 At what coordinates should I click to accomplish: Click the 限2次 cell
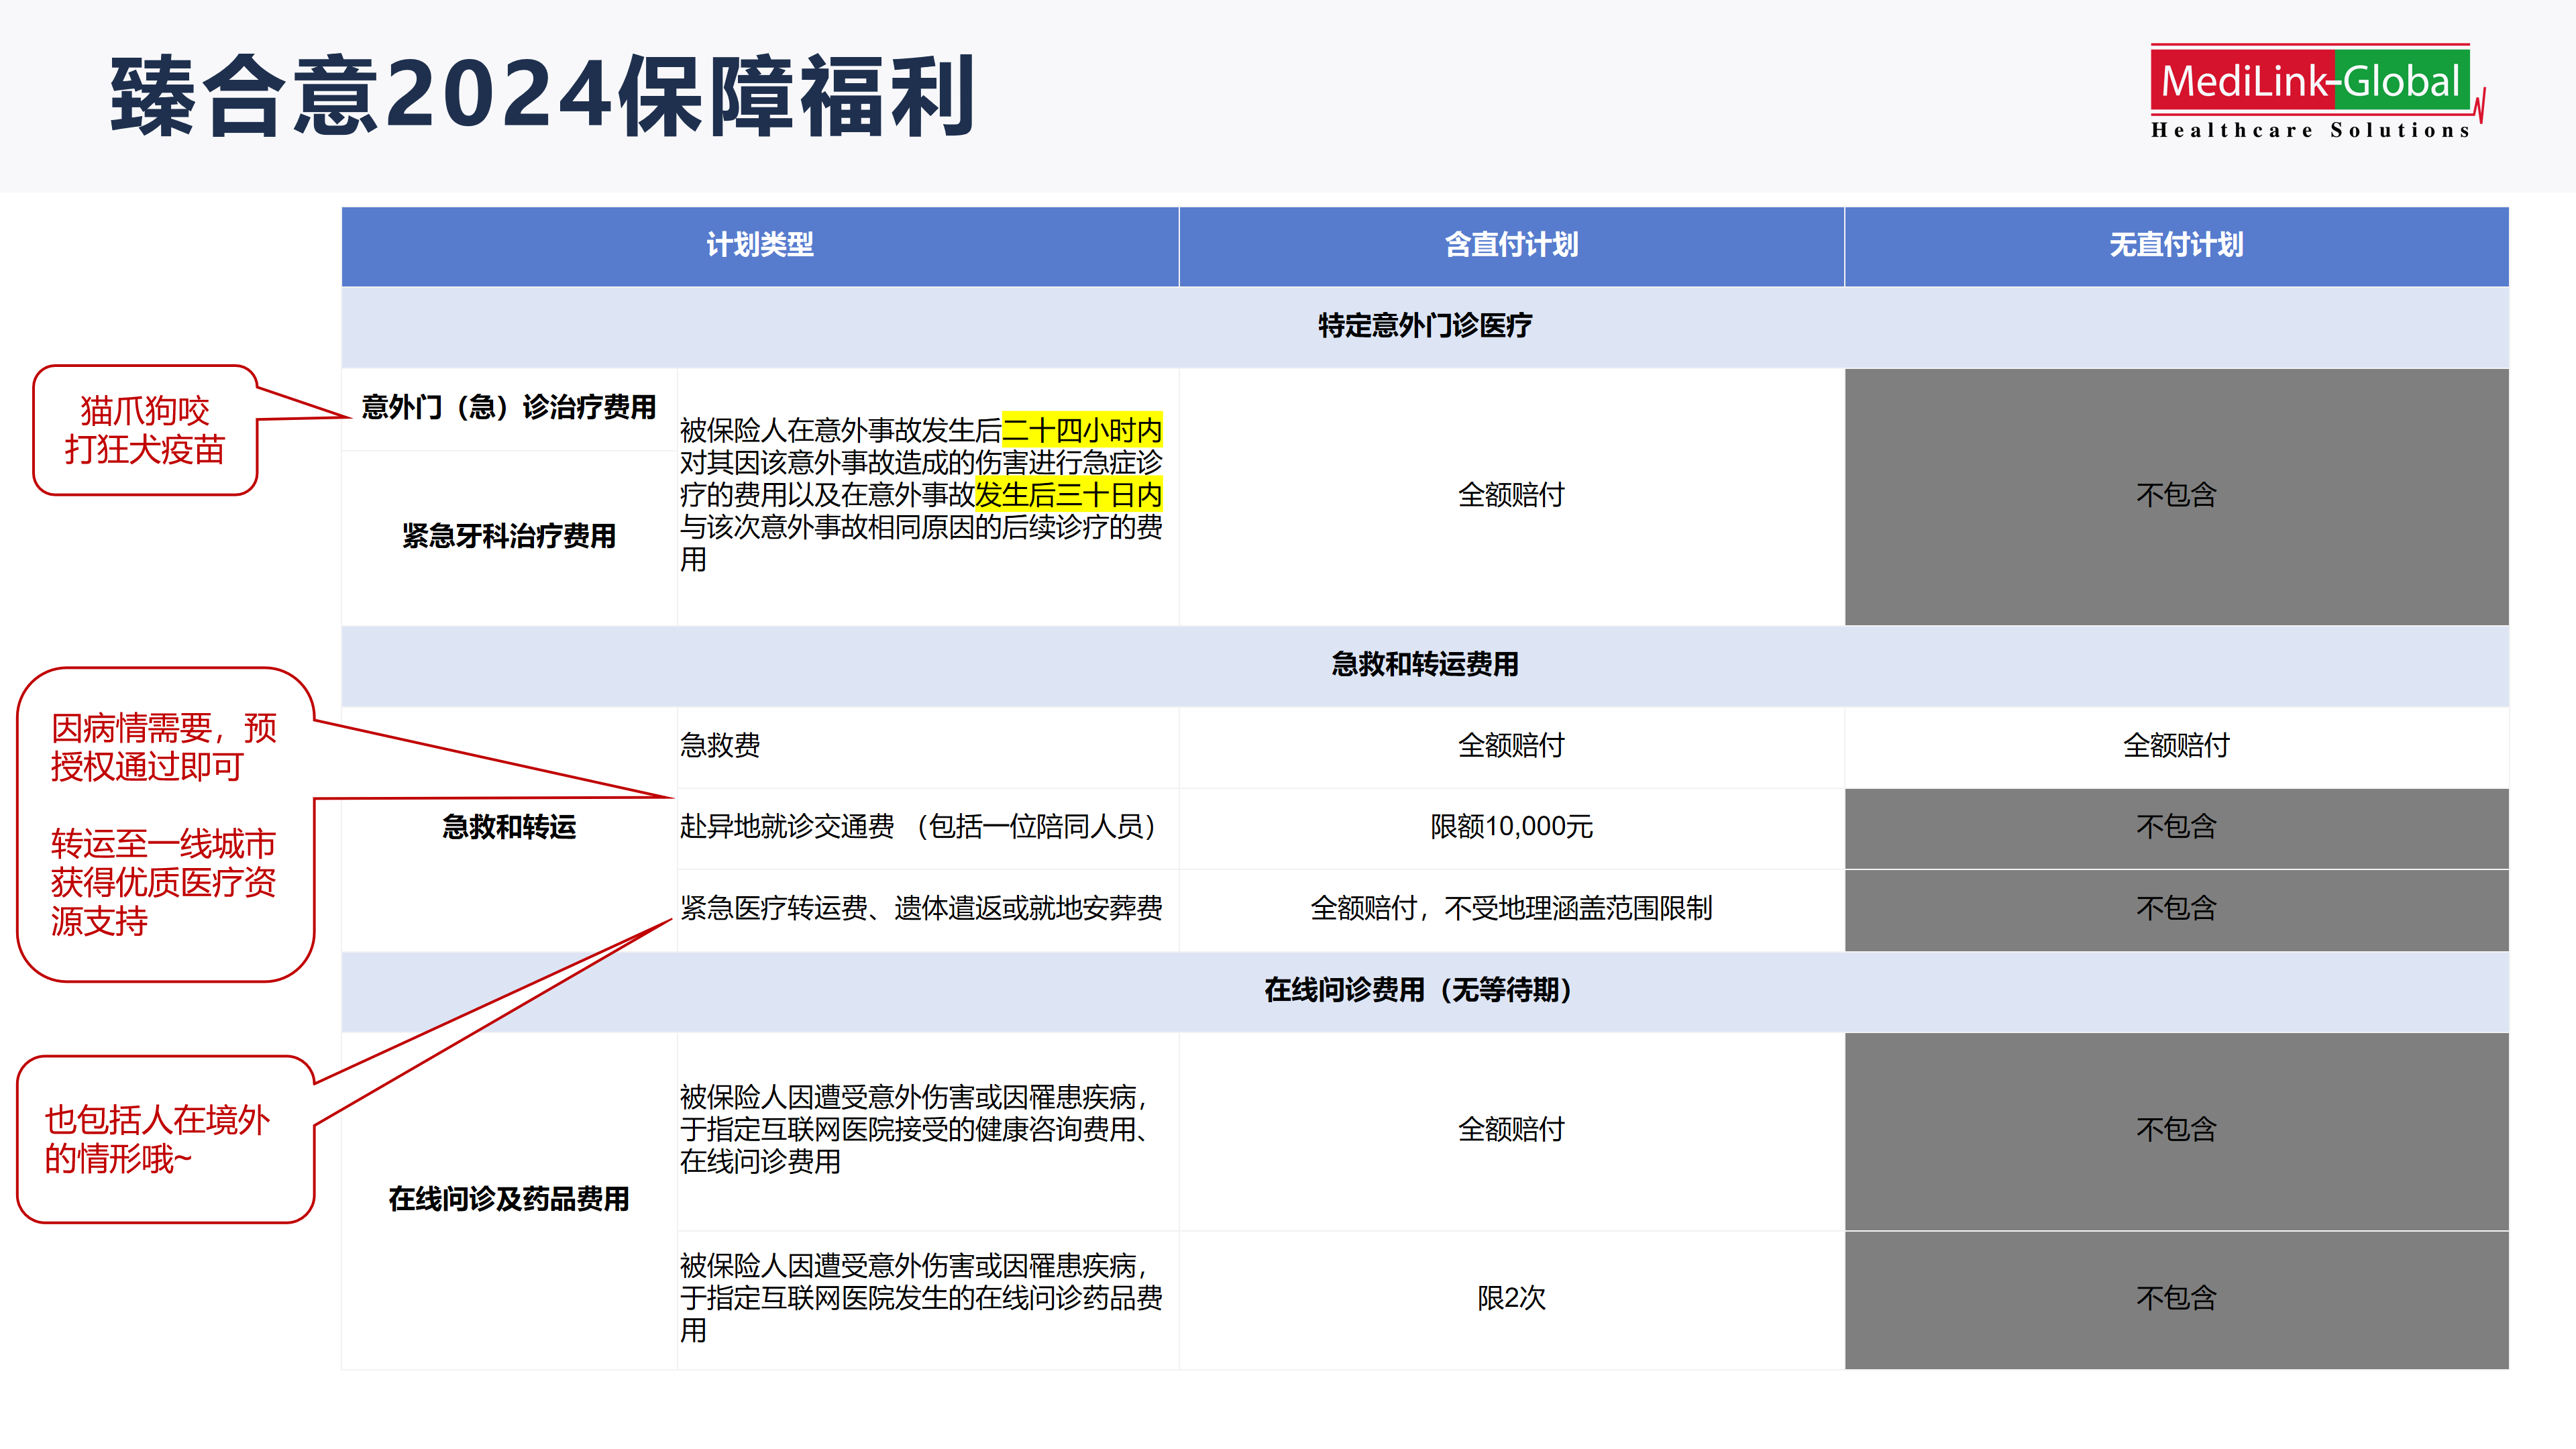pos(1510,1298)
